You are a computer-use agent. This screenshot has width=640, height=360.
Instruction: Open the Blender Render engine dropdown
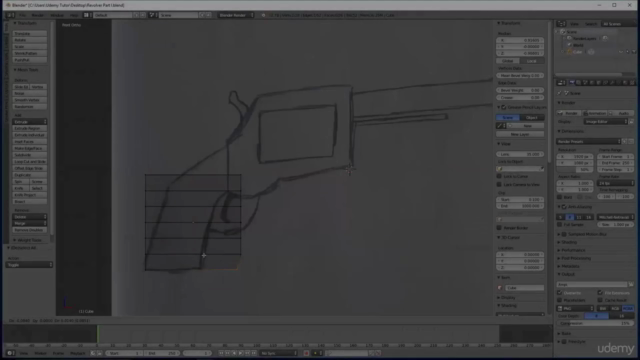point(236,15)
